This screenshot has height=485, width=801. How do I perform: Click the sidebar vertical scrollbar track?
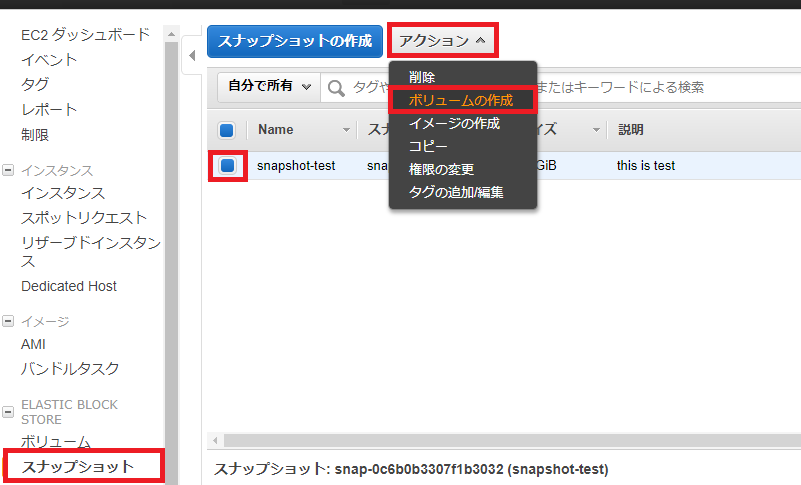click(x=172, y=263)
